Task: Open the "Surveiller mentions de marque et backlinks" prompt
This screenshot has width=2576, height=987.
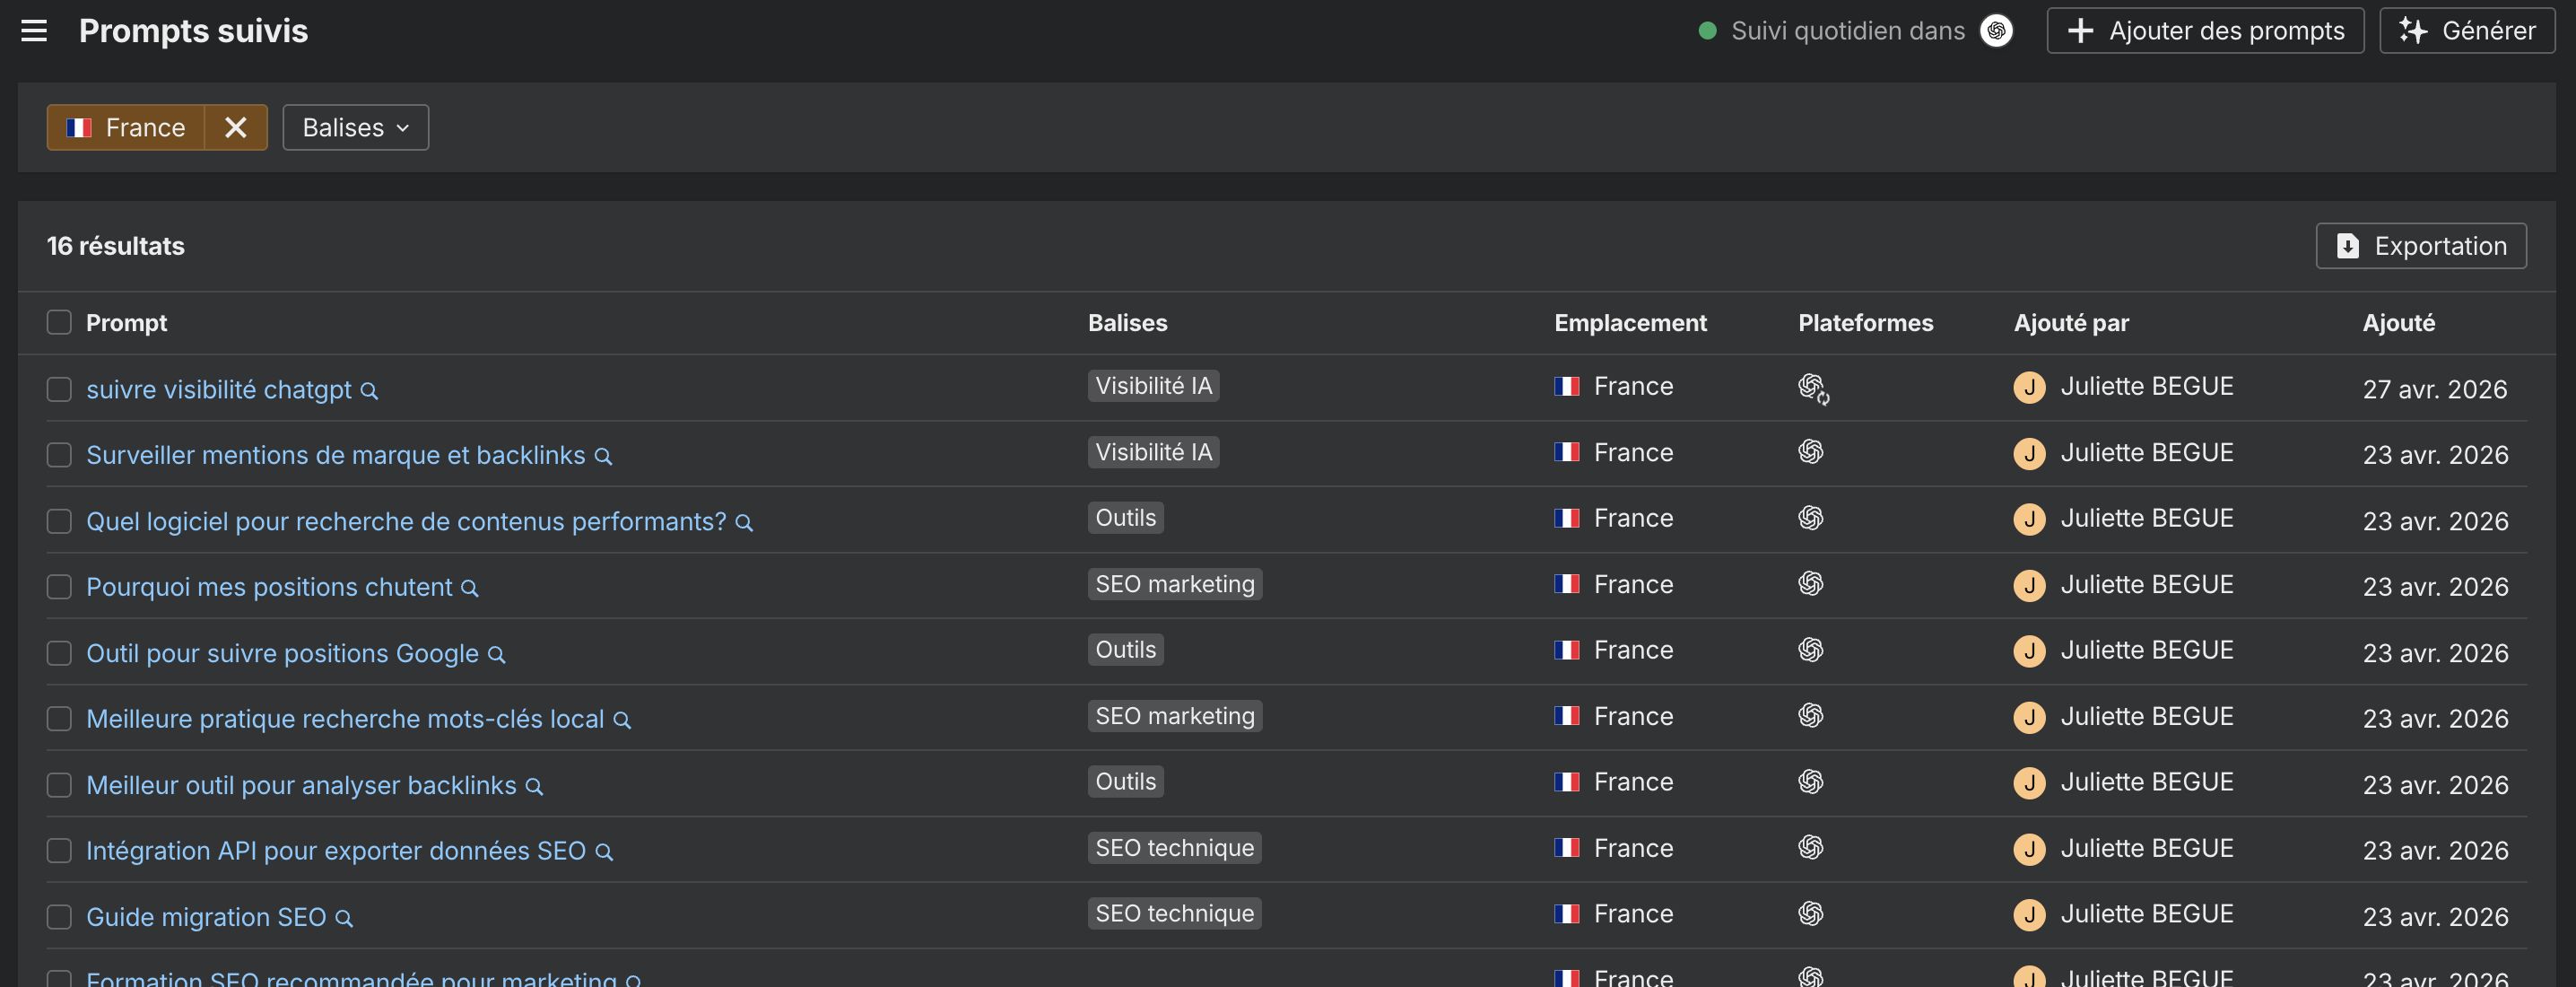Action: click(x=336, y=454)
